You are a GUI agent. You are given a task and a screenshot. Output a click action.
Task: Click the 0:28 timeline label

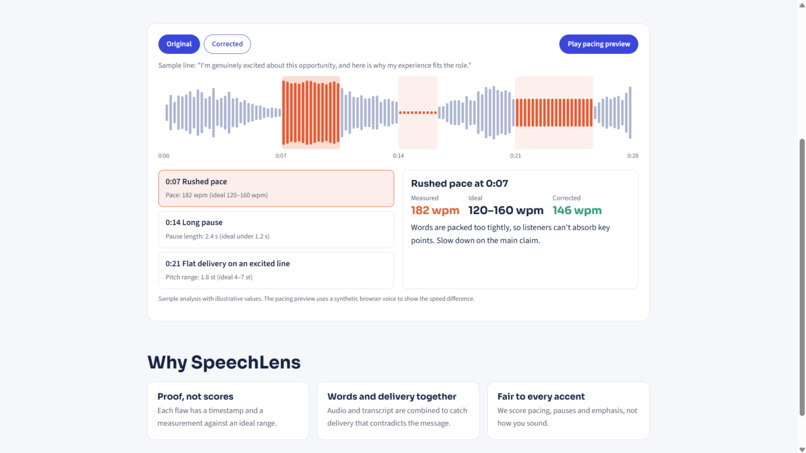point(632,156)
